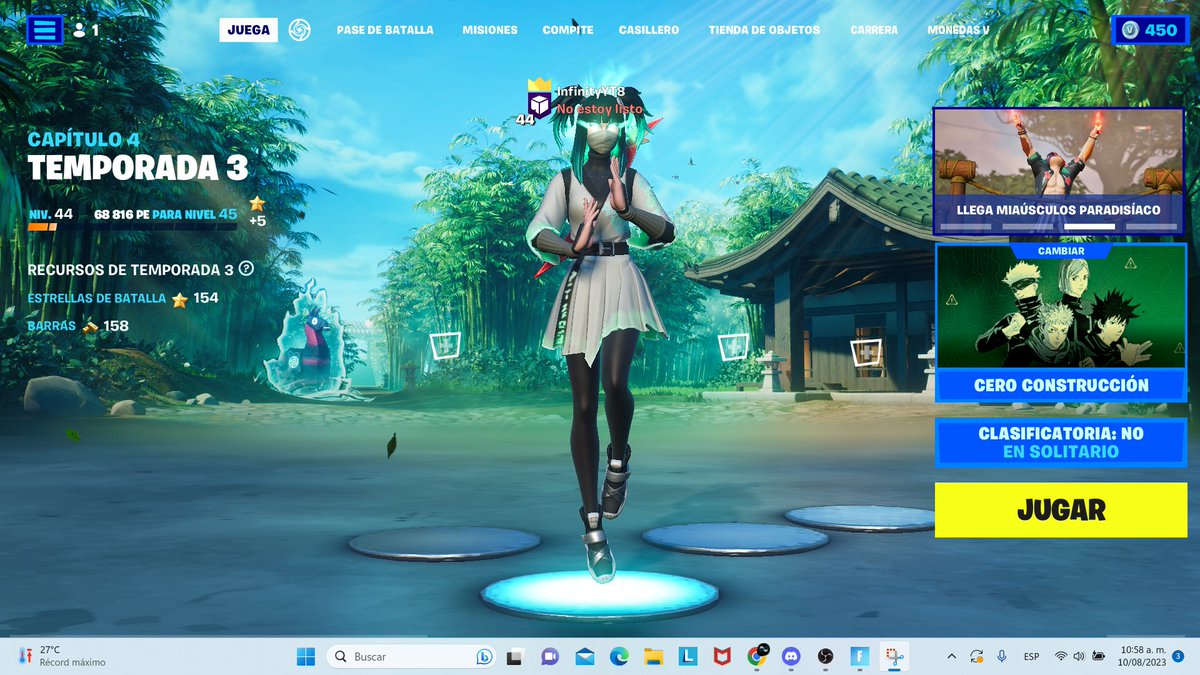Click NIV. 44 level text
Image resolution: width=1200 pixels, height=675 pixels.
click(50, 214)
